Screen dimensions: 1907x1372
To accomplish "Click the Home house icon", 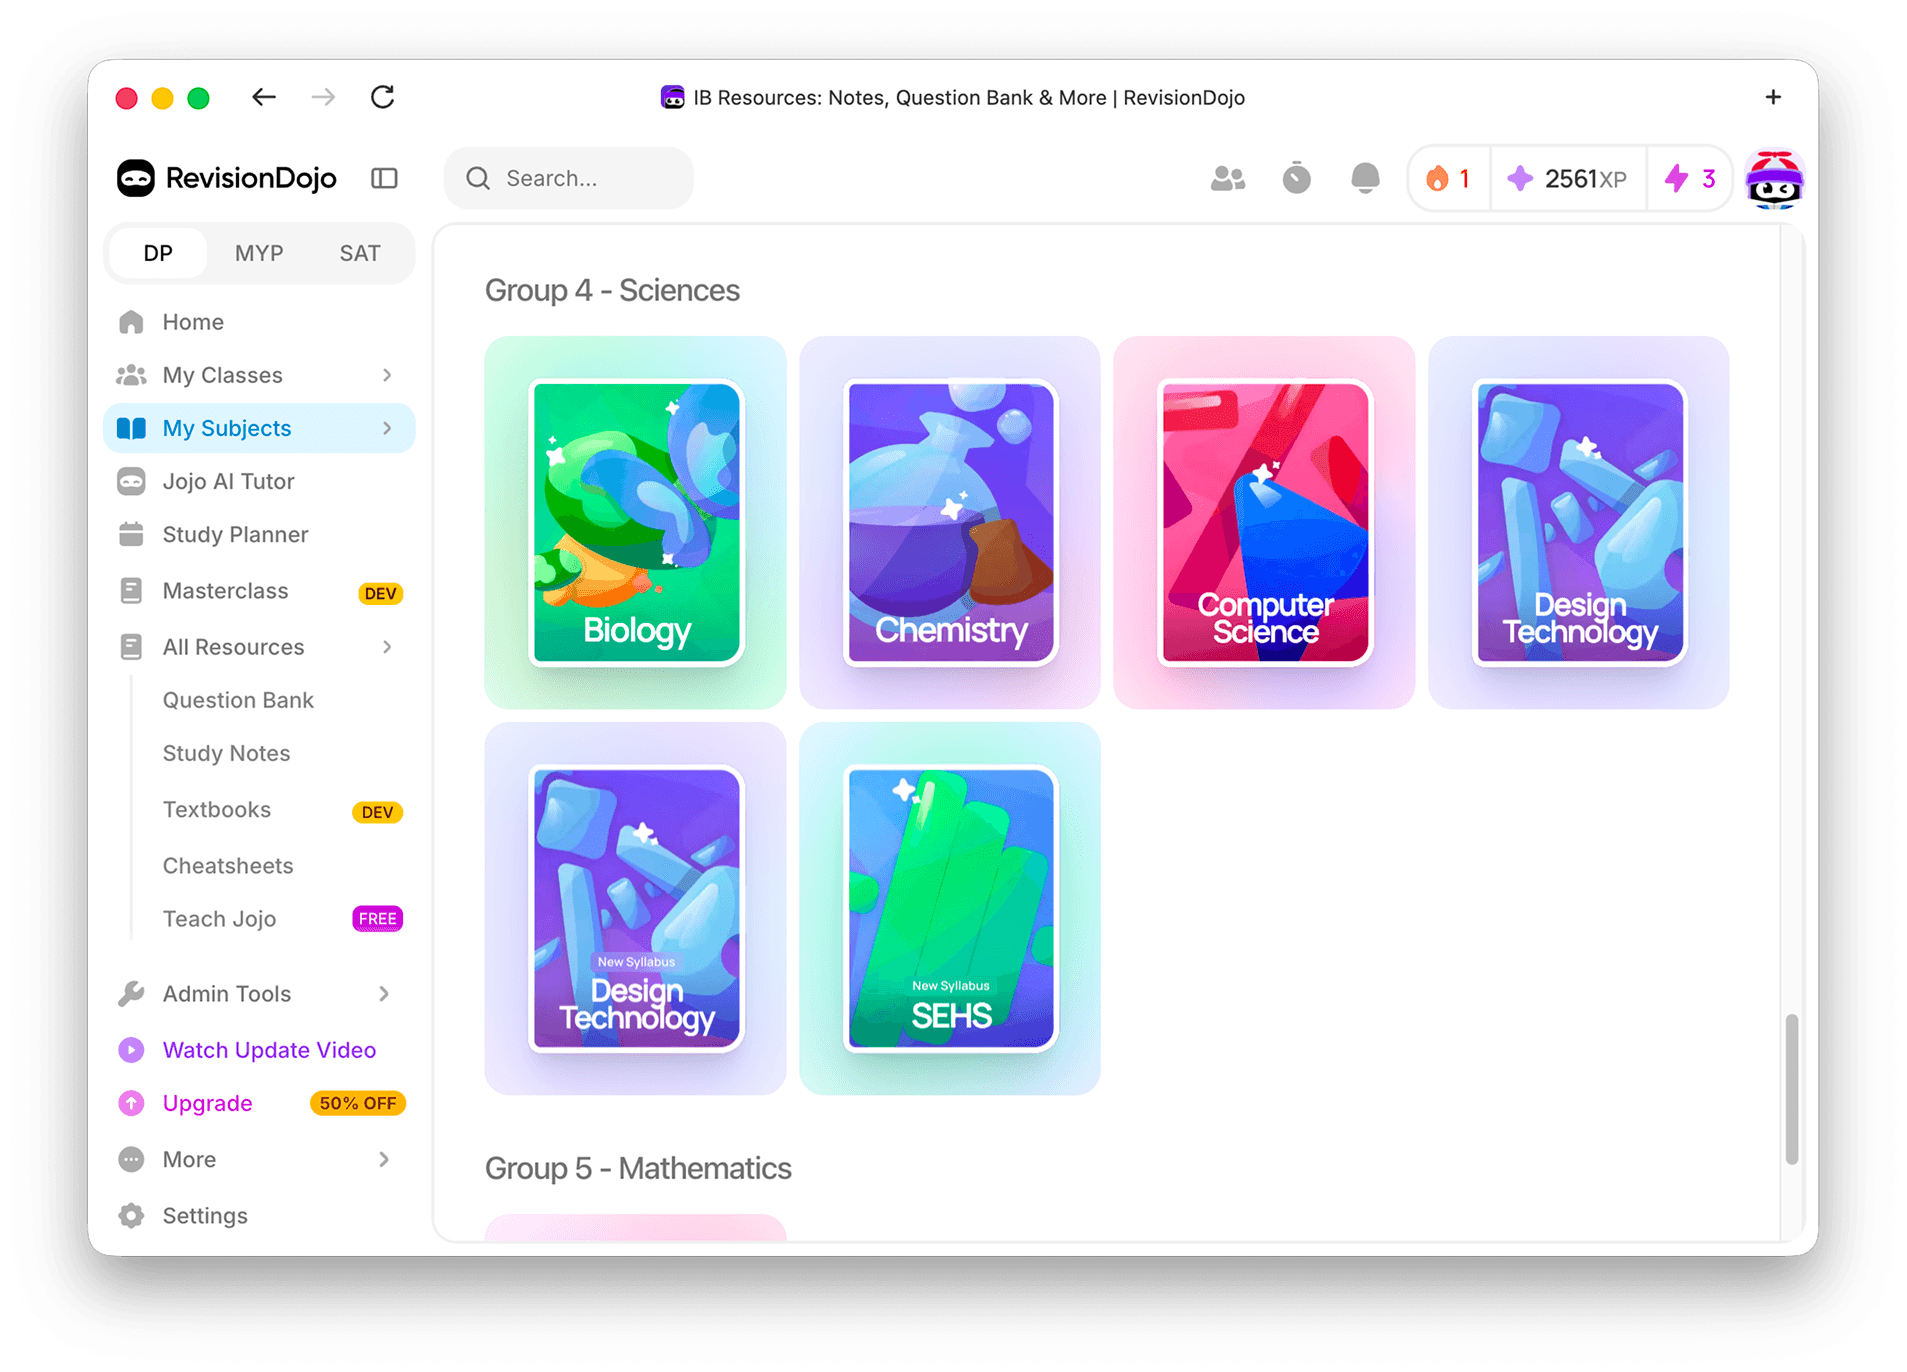I will click(x=131, y=322).
